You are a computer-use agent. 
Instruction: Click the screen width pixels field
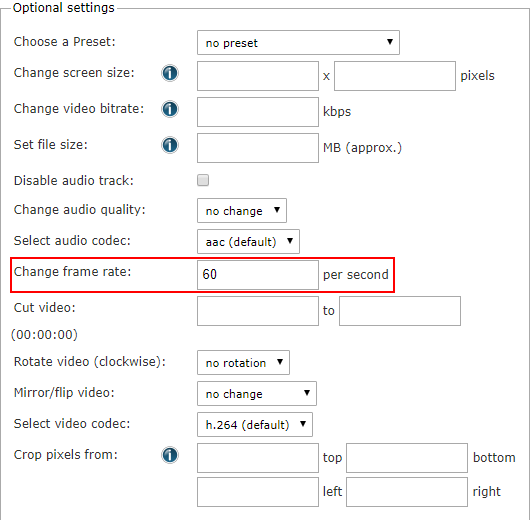tap(258, 76)
